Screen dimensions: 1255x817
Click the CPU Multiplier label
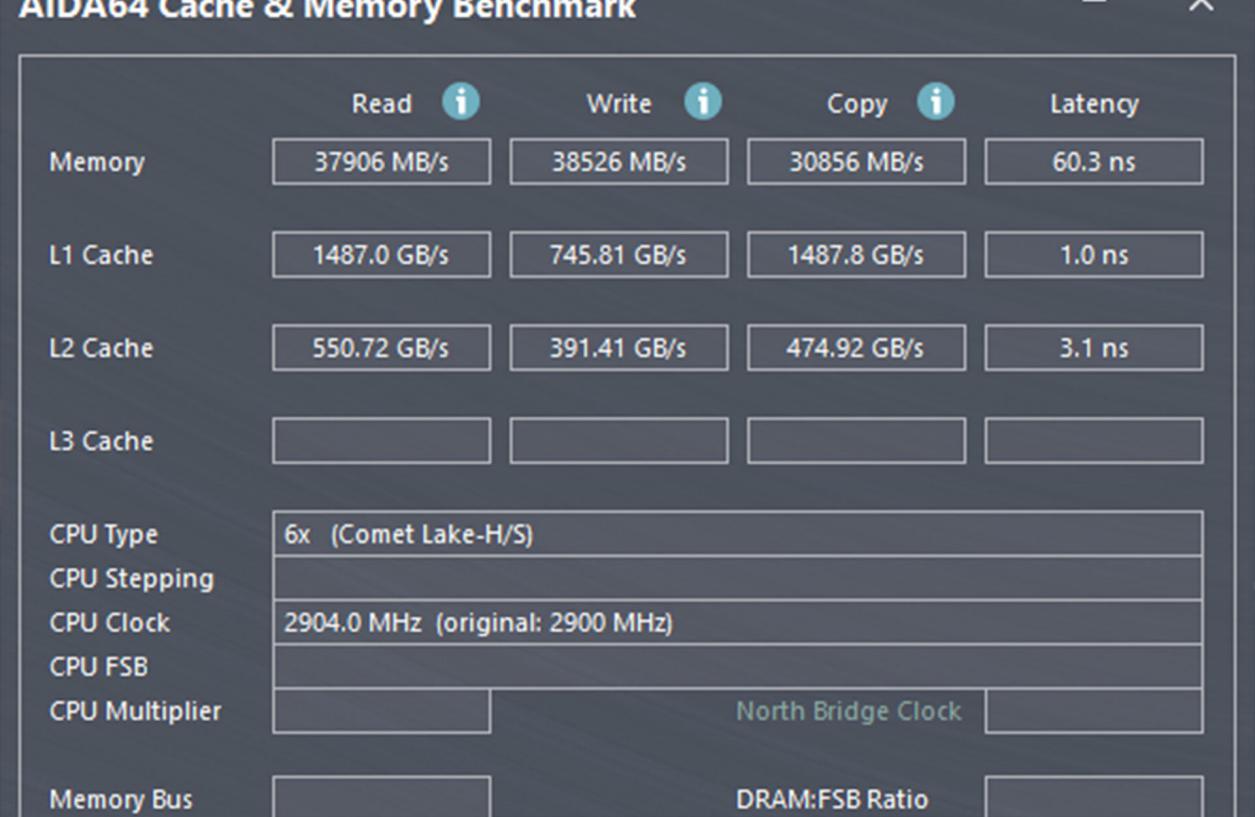pyautogui.click(x=135, y=711)
